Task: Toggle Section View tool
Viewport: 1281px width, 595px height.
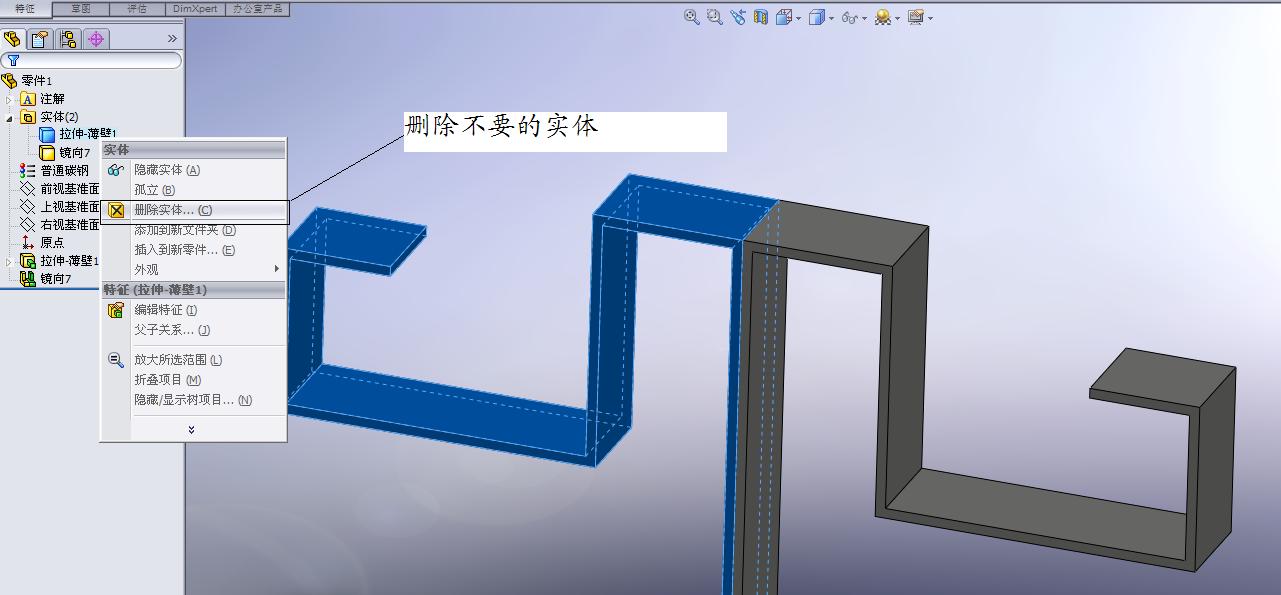Action: pyautogui.click(x=761, y=17)
